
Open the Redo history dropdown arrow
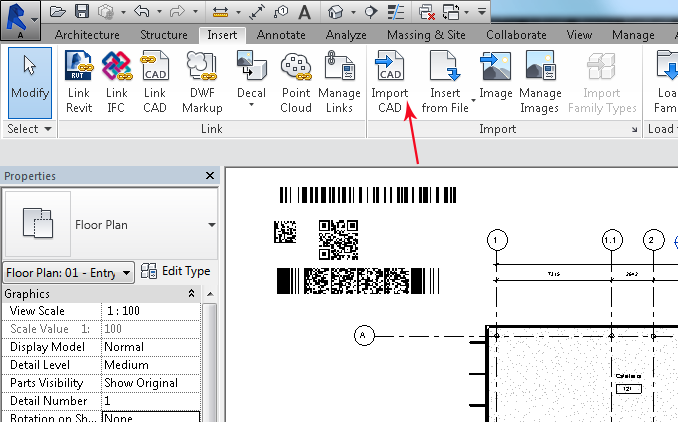pos(195,12)
